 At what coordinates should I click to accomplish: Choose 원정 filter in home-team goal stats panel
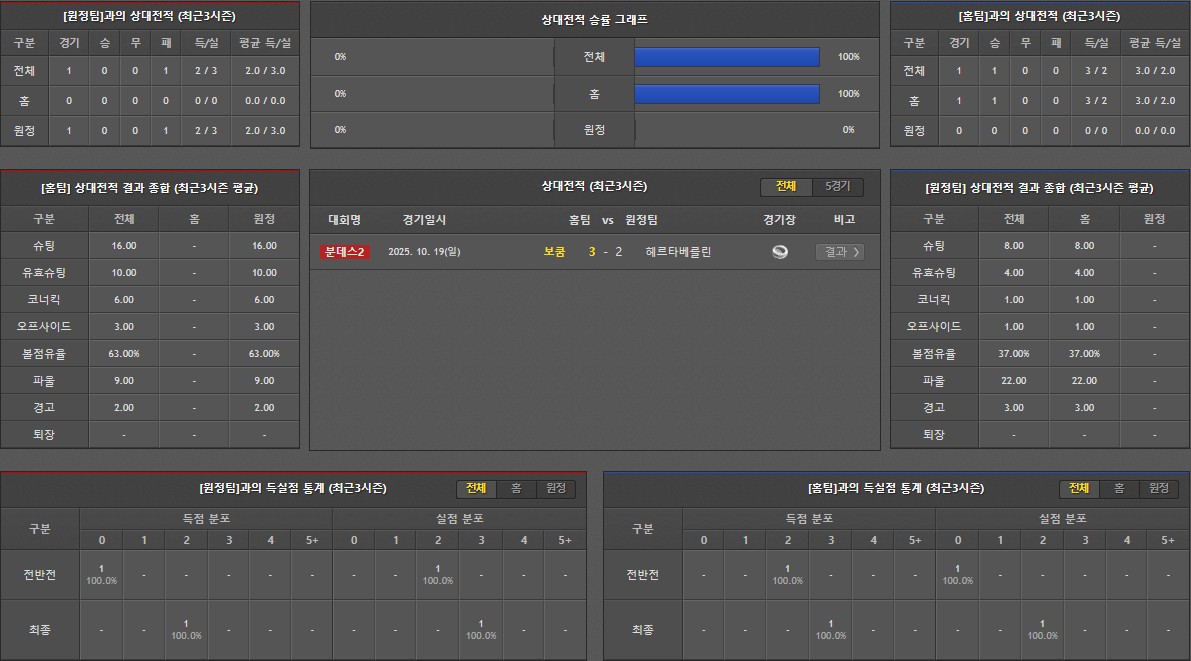pyautogui.click(x=1158, y=488)
